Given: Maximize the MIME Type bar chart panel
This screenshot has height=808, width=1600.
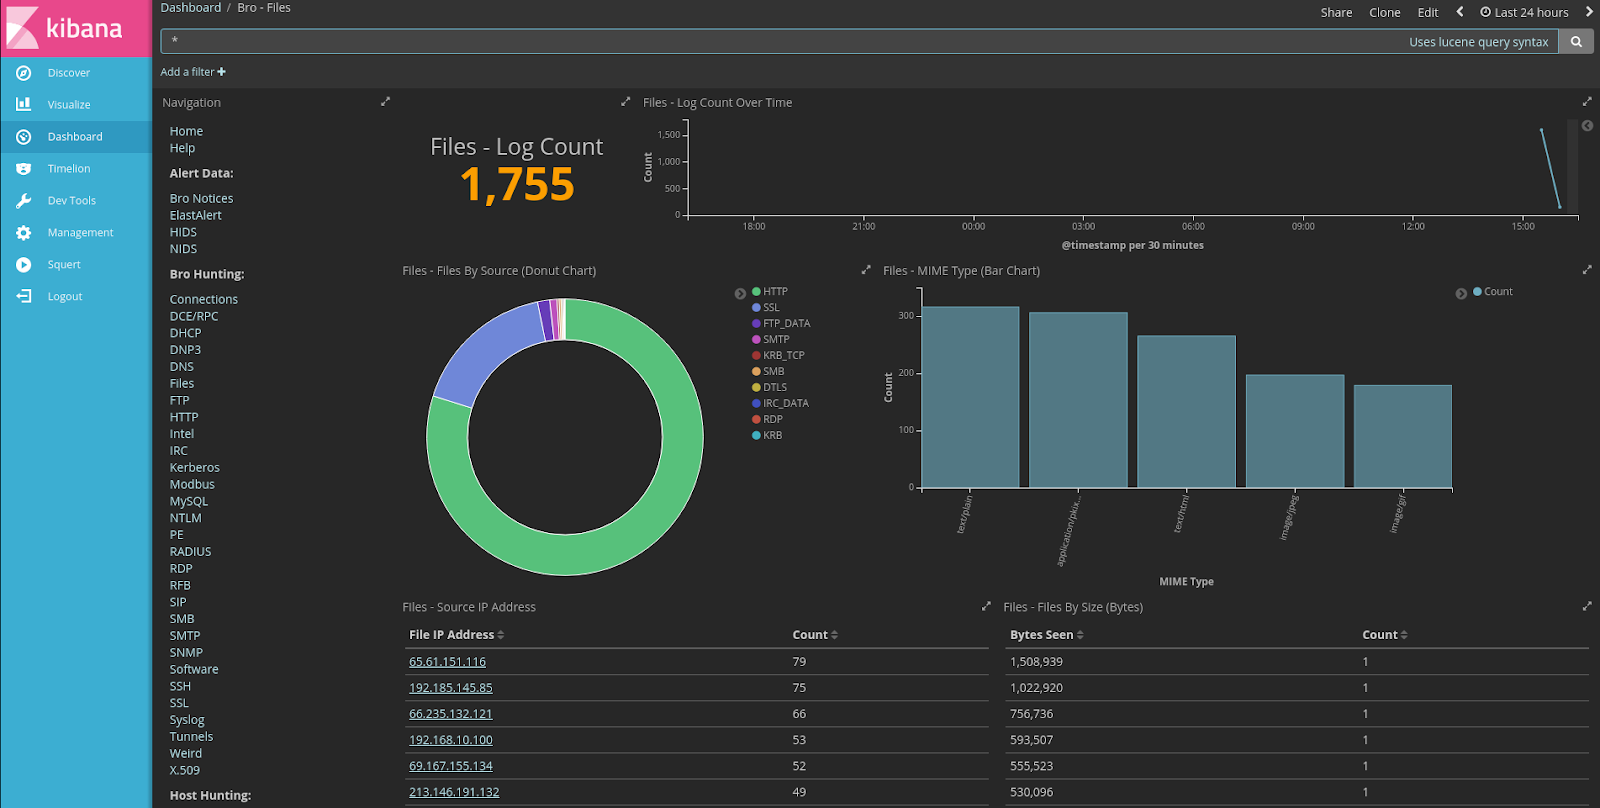Looking at the screenshot, I should (1587, 270).
